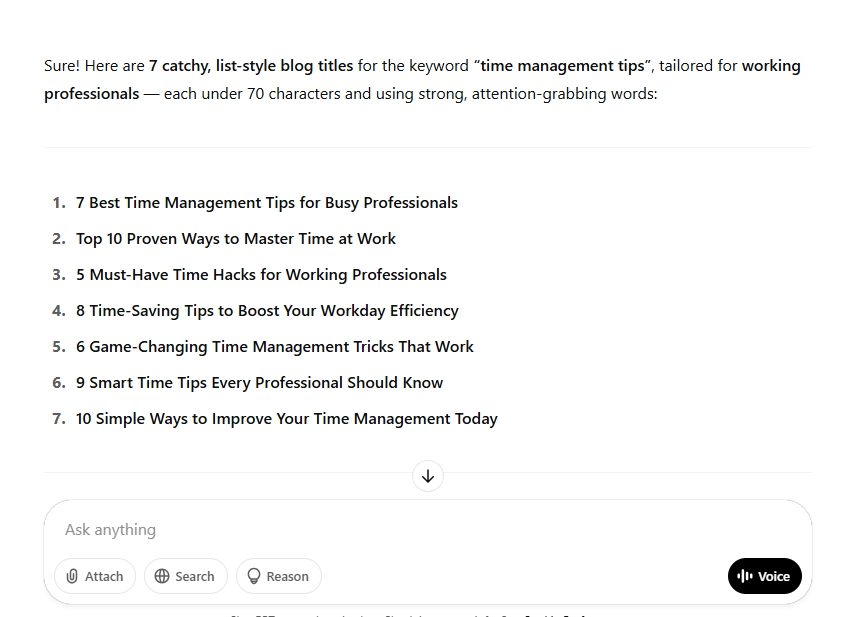Click title '8 Time-Saving Tips to Boost Your Workday'
The height and width of the screenshot is (617, 848).
pos(267,311)
